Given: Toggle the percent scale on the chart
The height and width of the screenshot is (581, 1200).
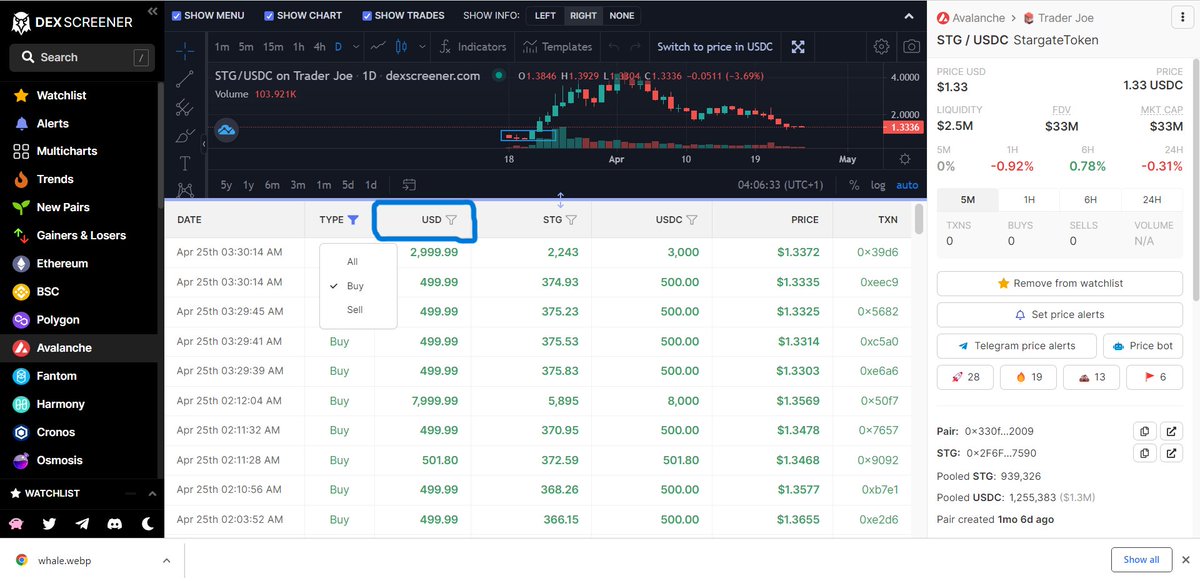Looking at the screenshot, I should [x=854, y=185].
